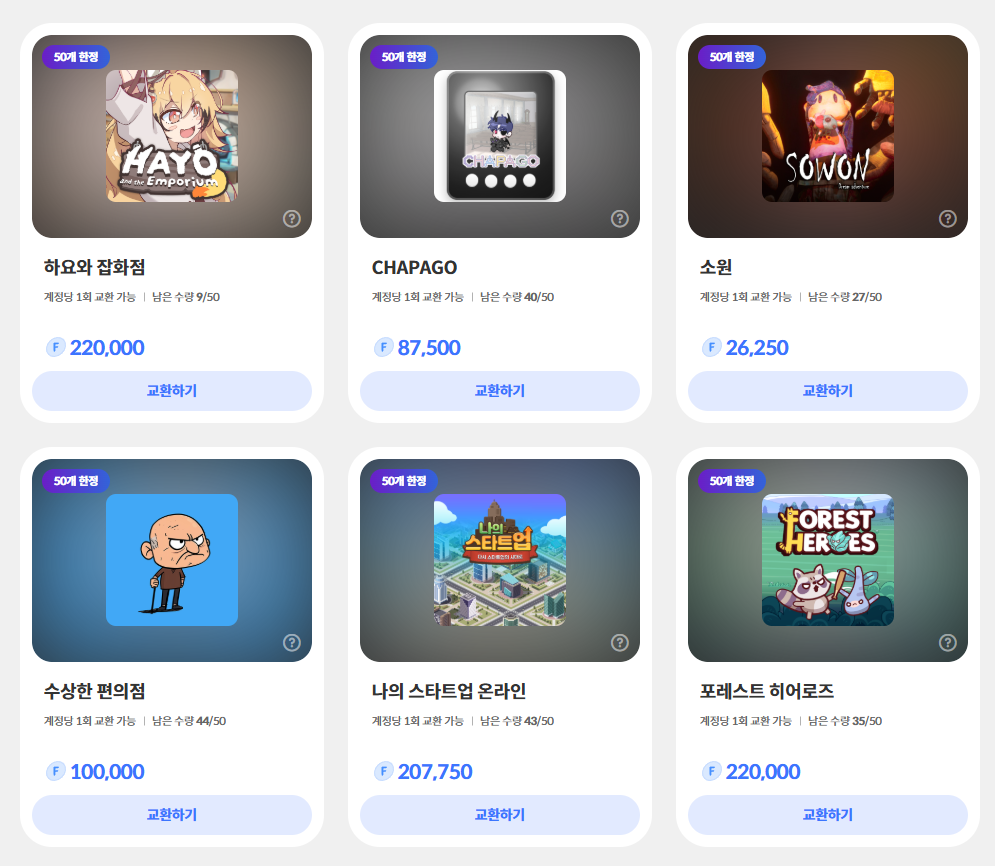Open help icon on 소원 card
Screen dimensions: 995x866
(x=948, y=219)
